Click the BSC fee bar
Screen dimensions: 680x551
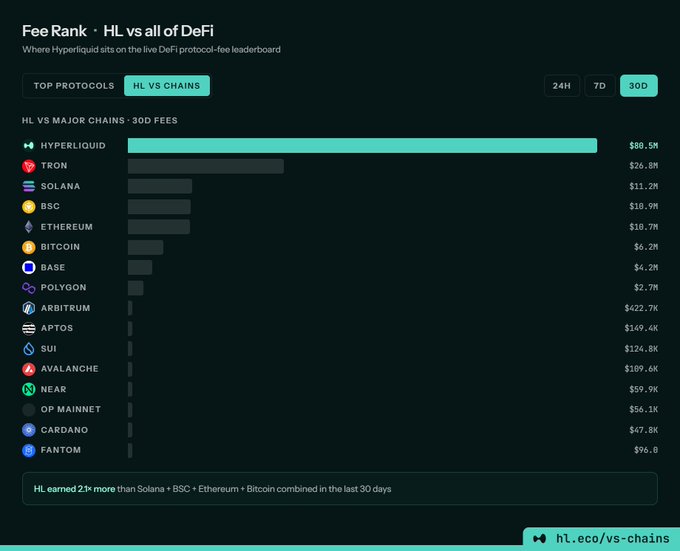(159, 207)
